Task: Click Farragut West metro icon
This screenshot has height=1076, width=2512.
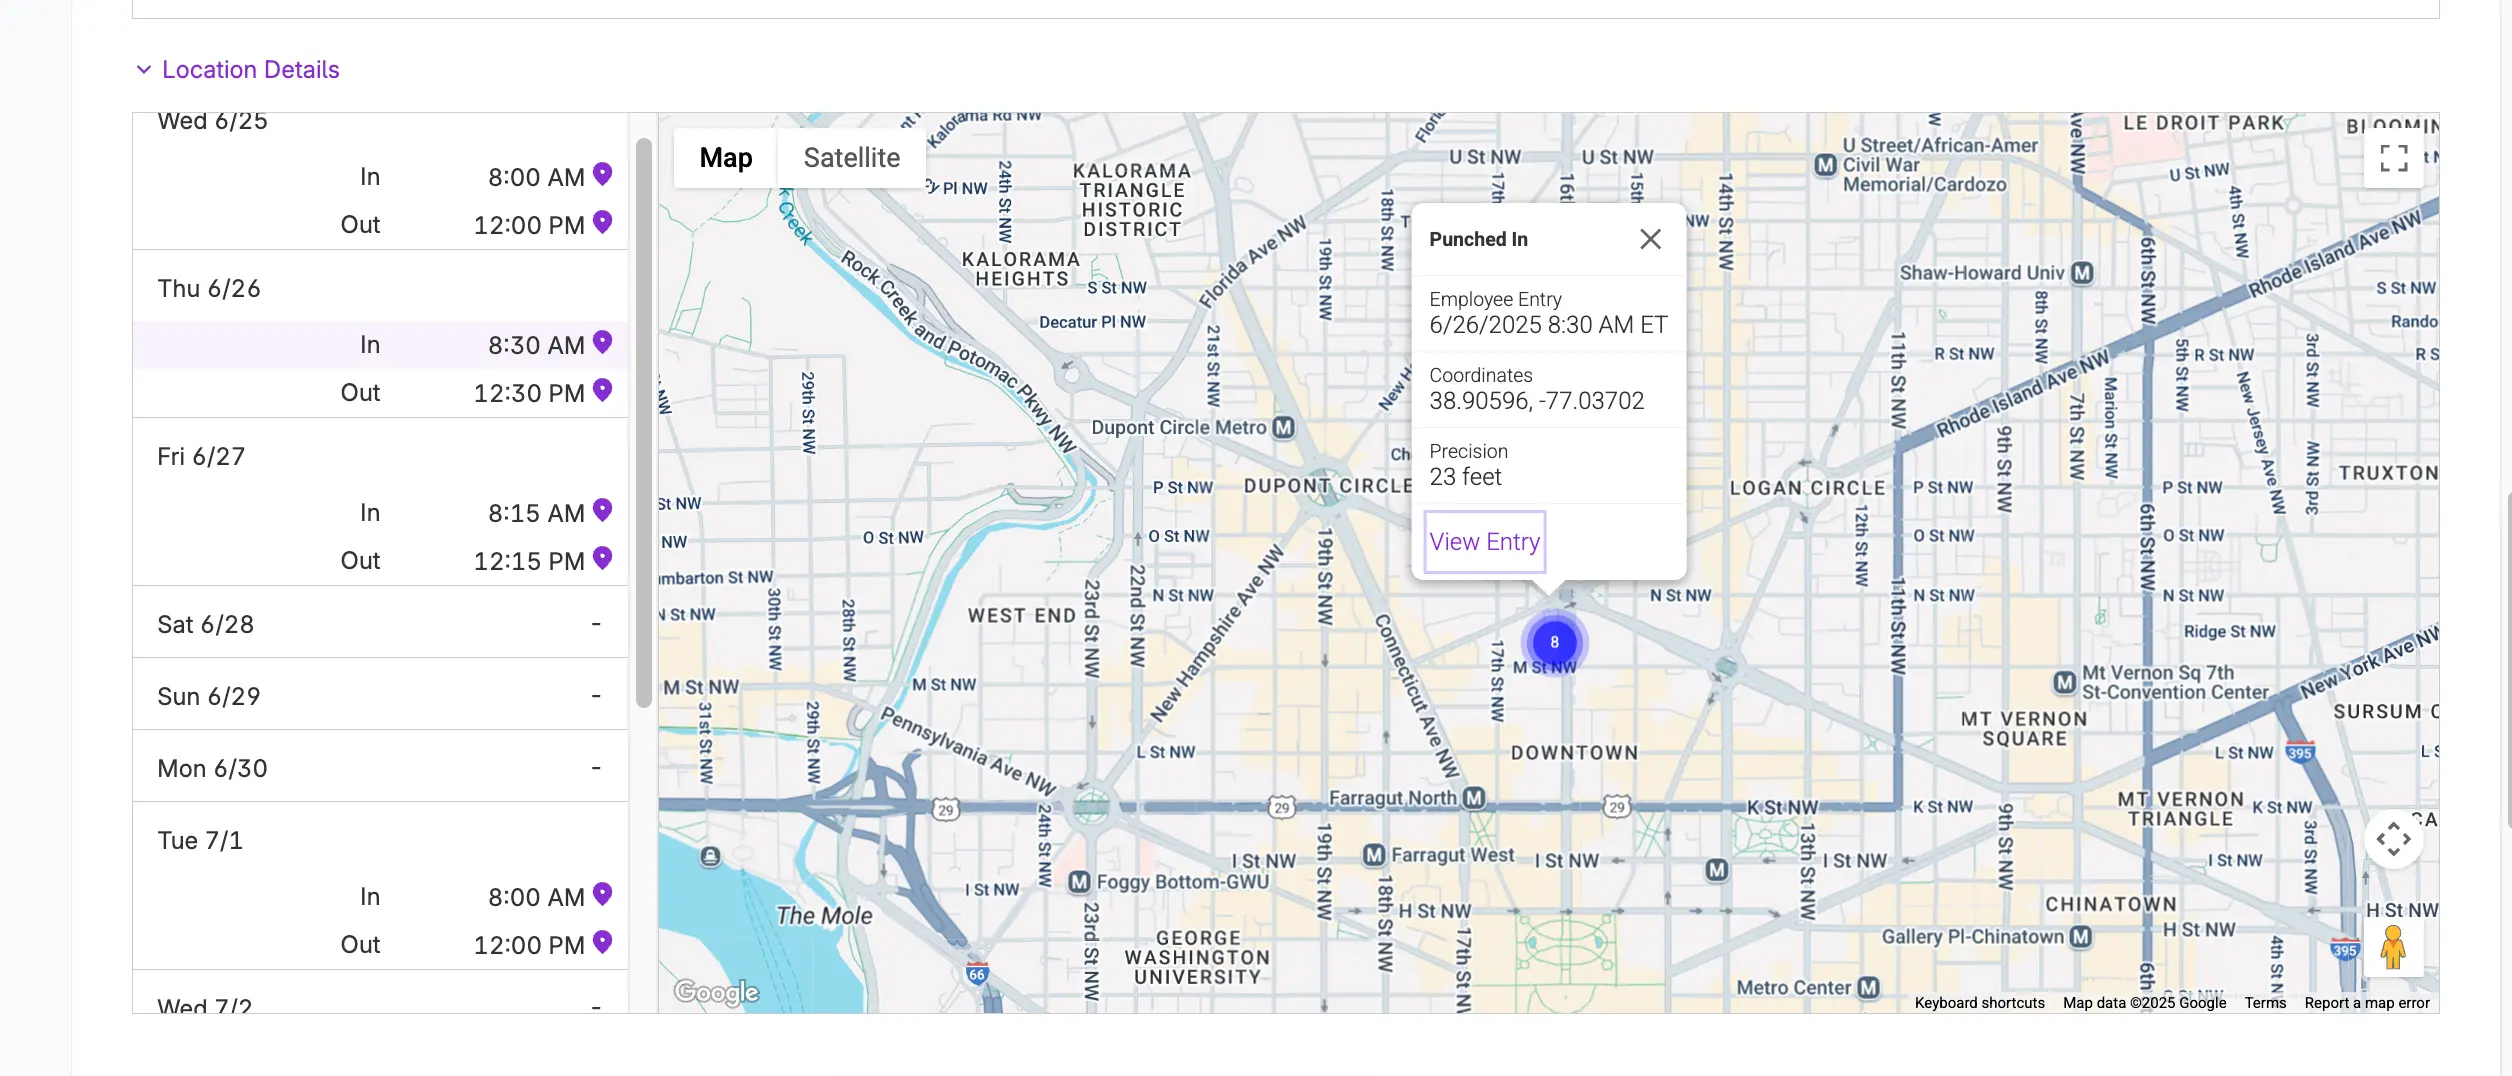Action: pyautogui.click(x=1374, y=855)
